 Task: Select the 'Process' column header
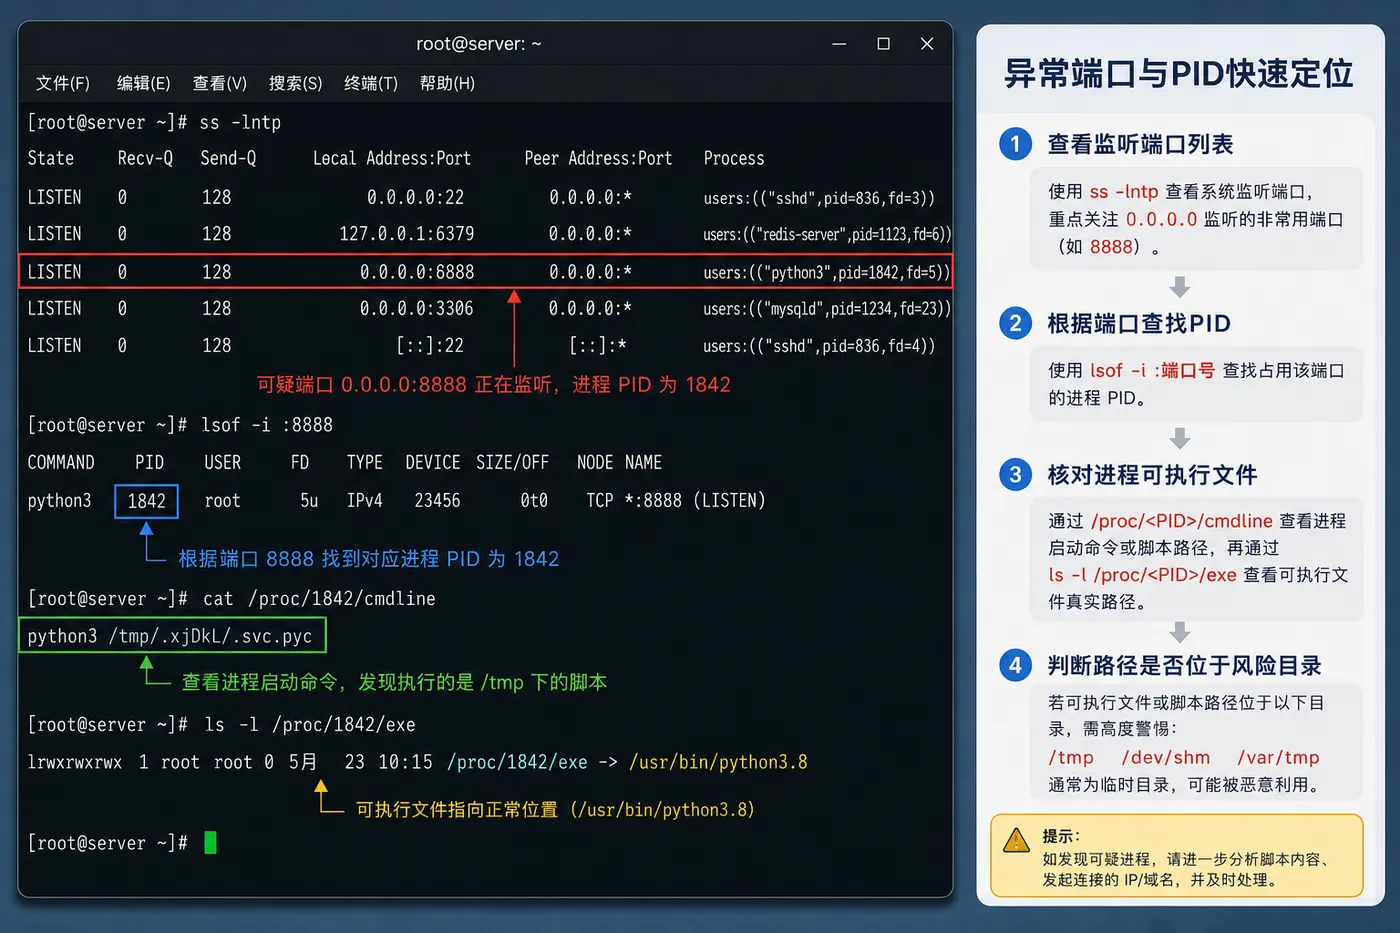(x=734, y=158)
